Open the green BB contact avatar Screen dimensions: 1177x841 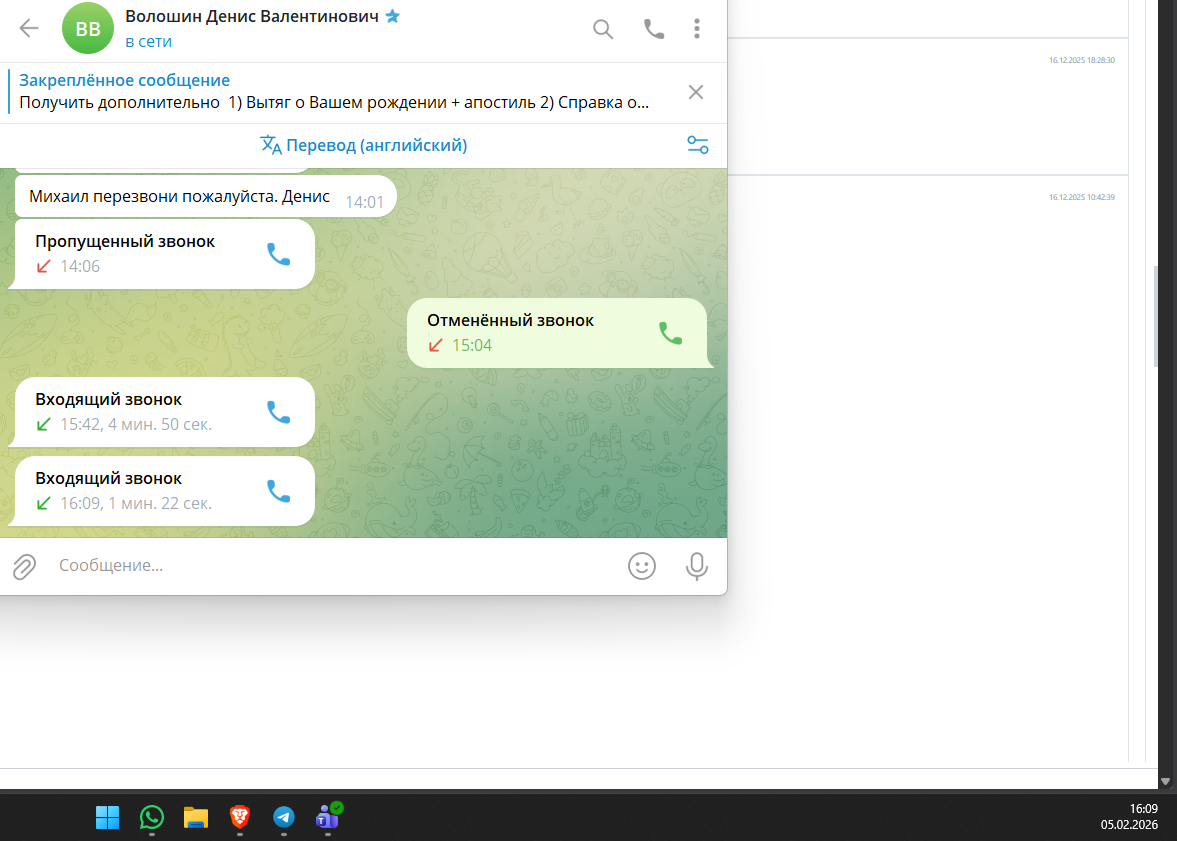(88, 29)
